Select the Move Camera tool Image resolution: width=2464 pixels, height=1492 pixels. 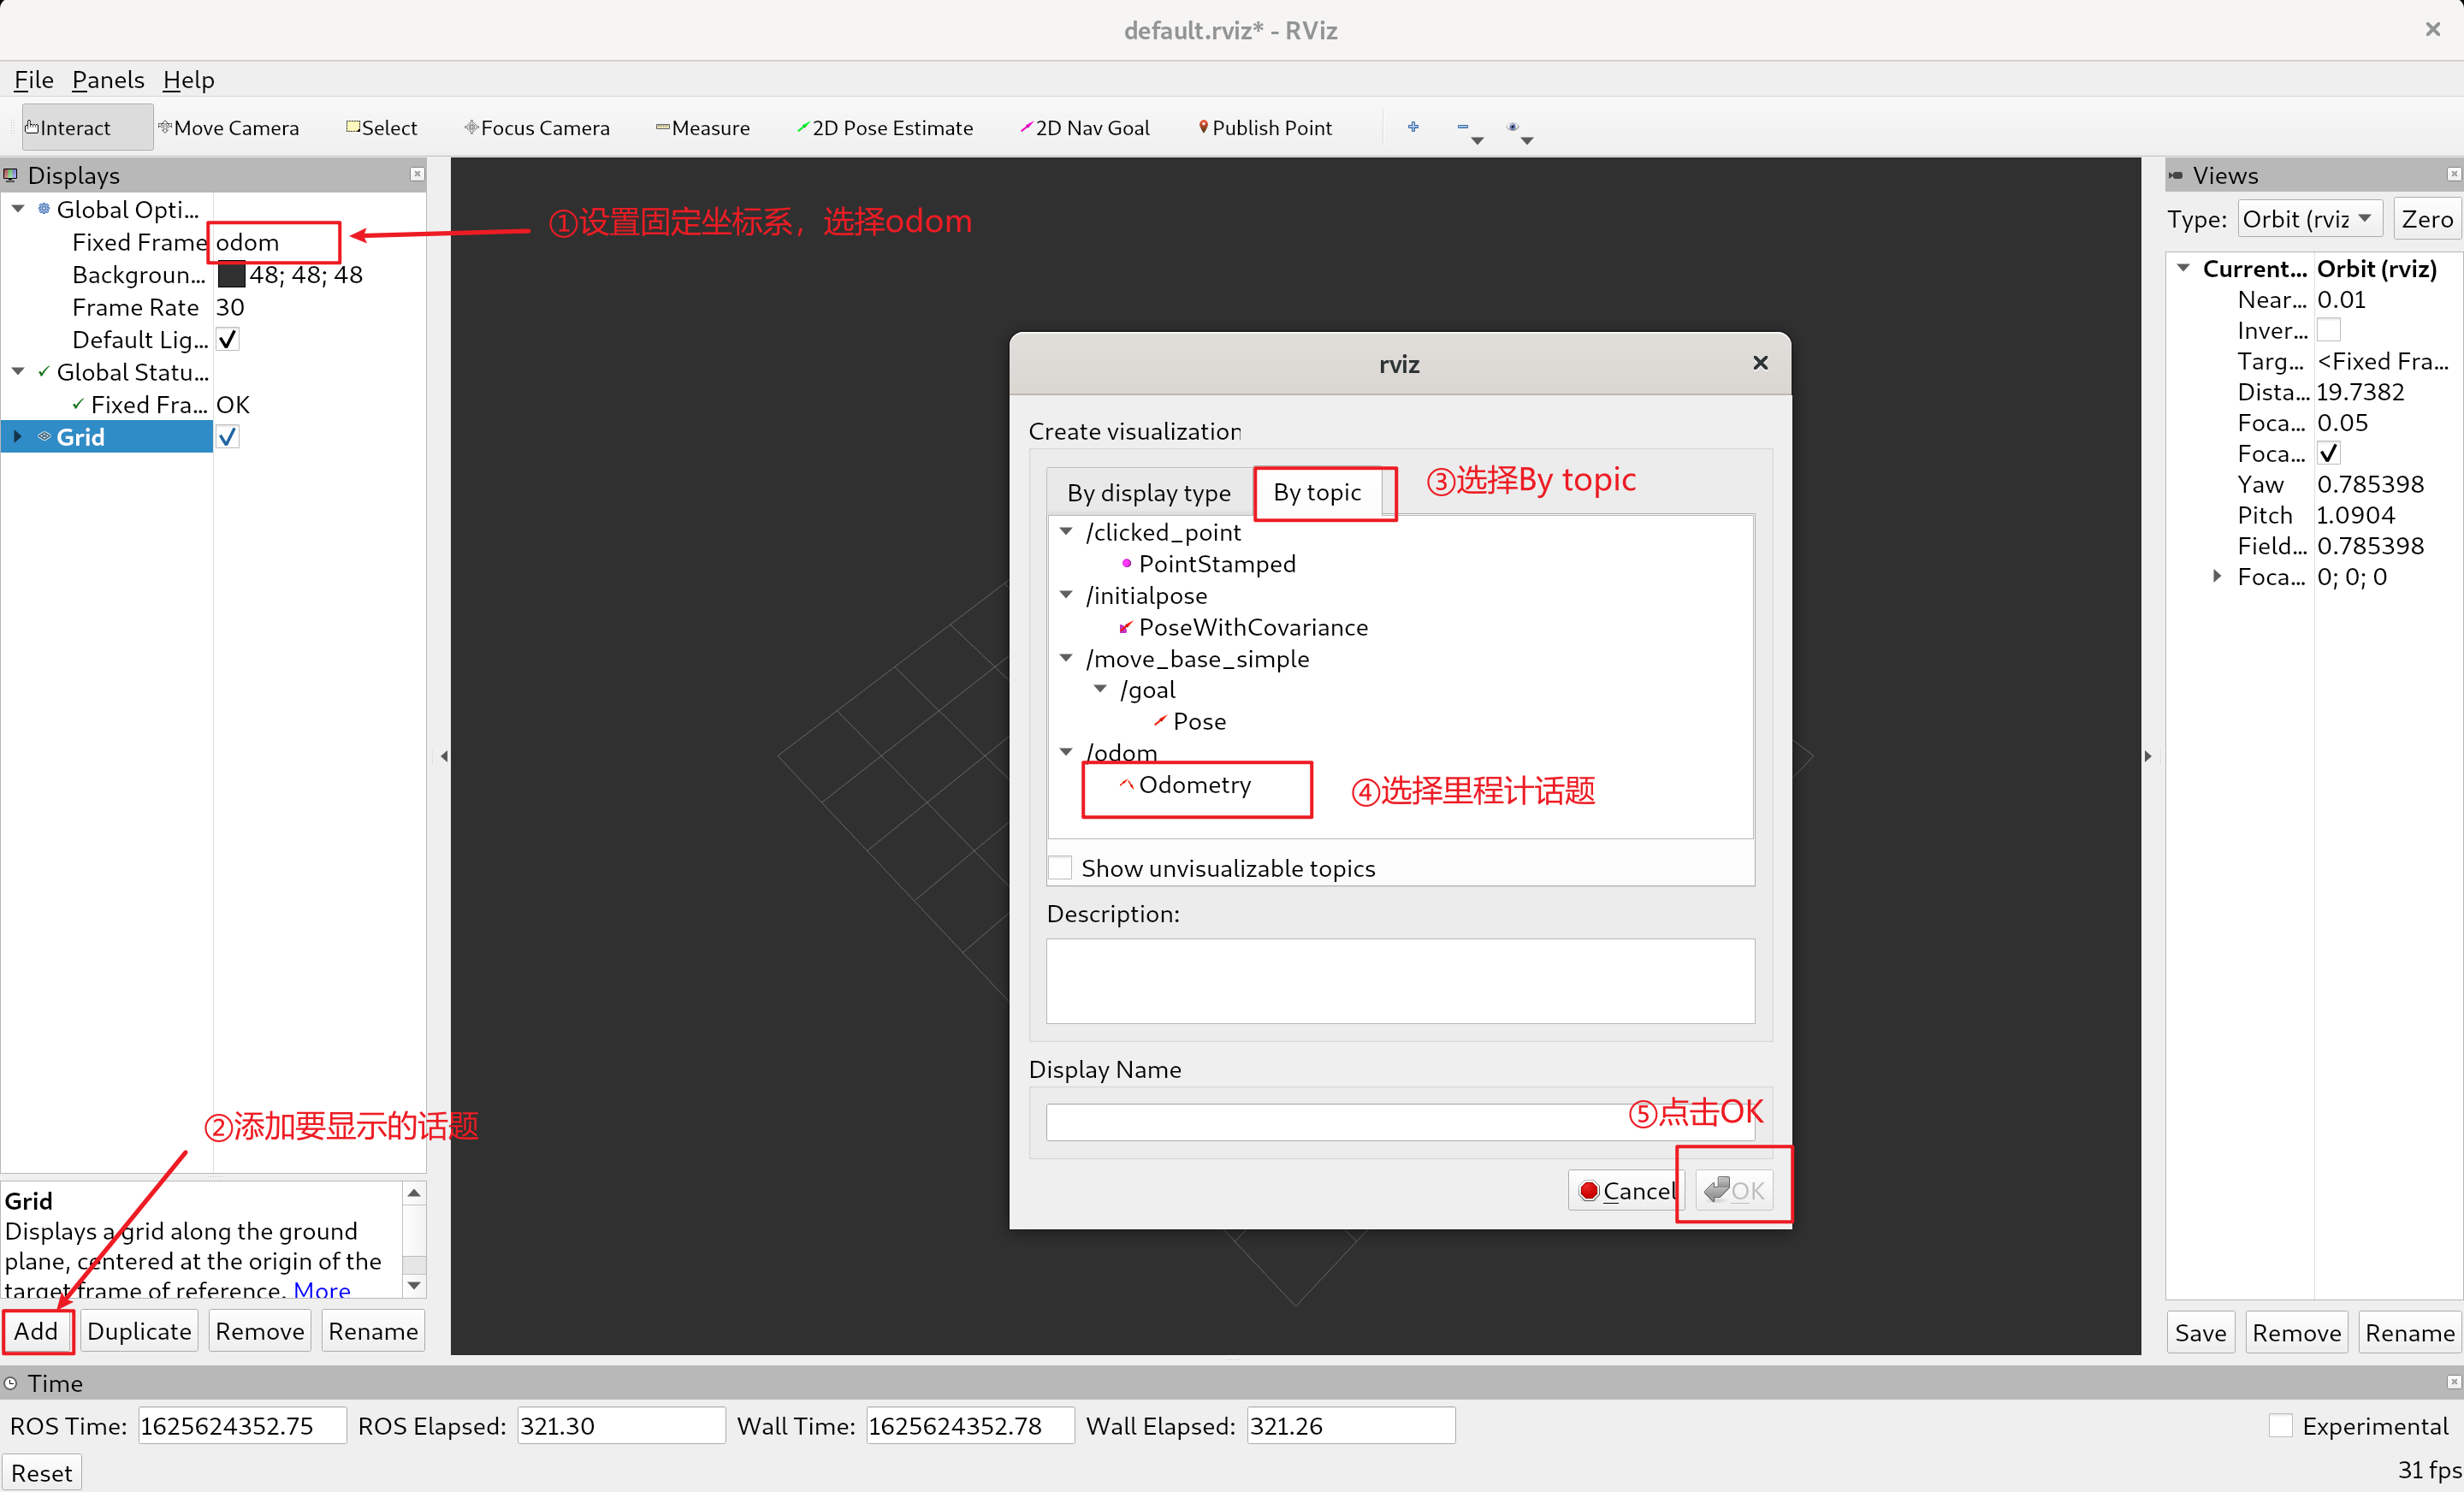coord(229,128)
